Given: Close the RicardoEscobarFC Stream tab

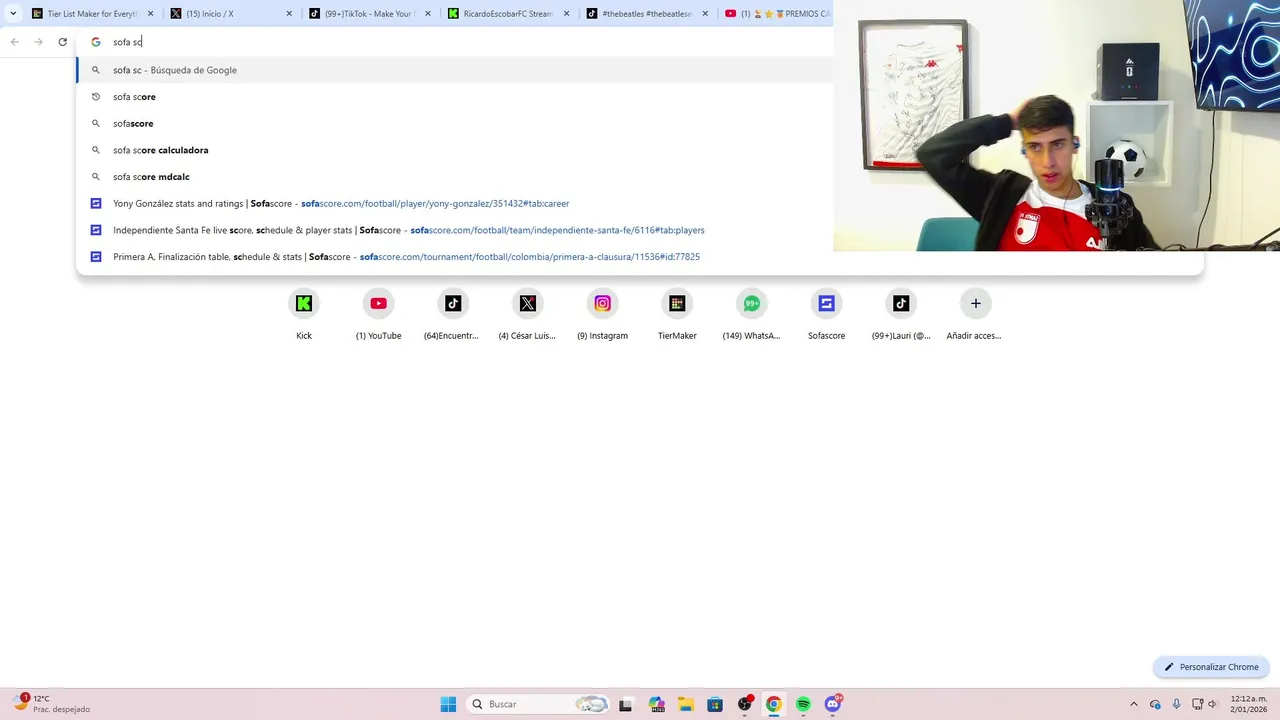Looking at the screenshot, I should (x=566, y=14).
